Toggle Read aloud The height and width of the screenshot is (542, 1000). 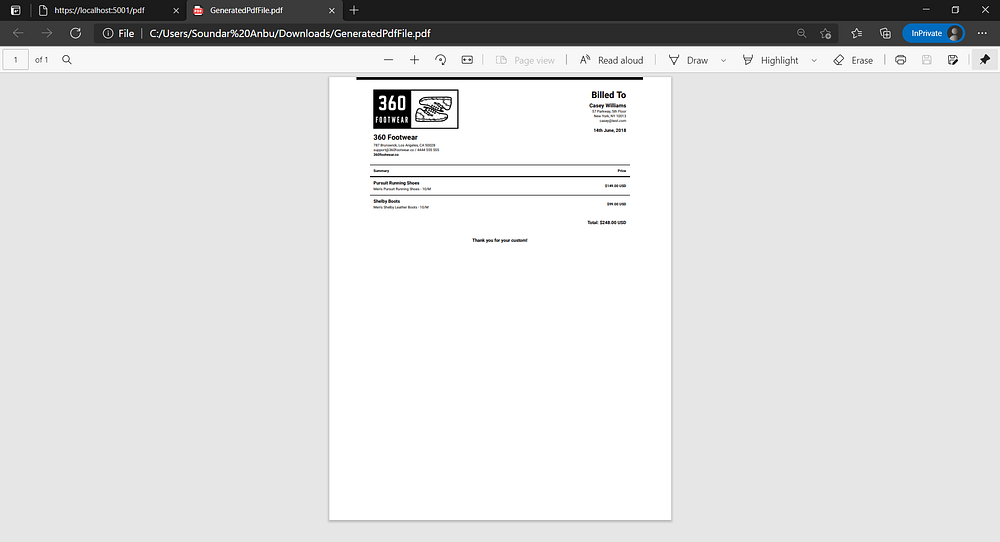point(610,60)
